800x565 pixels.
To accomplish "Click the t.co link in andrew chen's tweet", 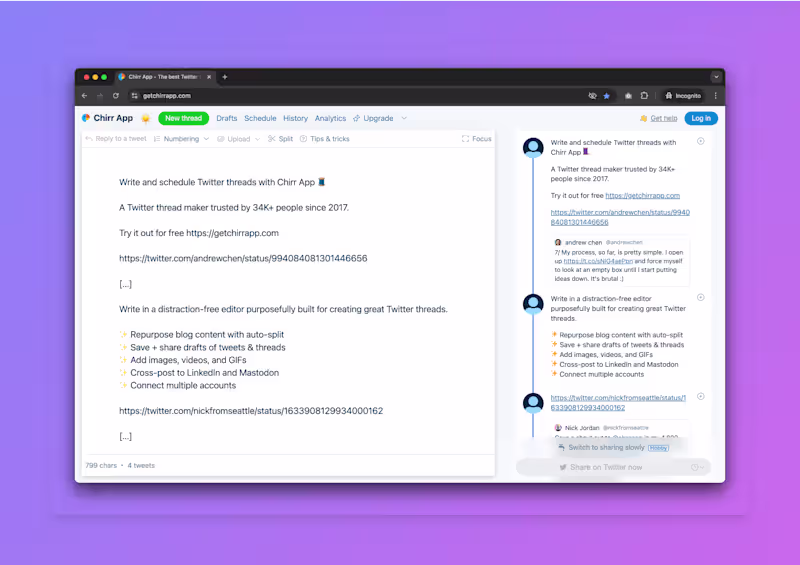I will tap(598, 261).
